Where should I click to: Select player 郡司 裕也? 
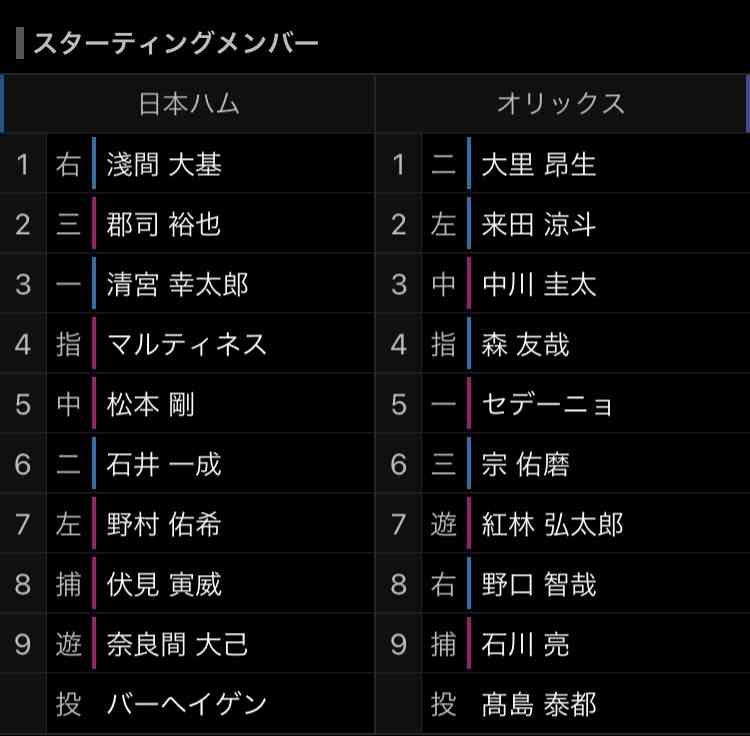click(164, 224)
